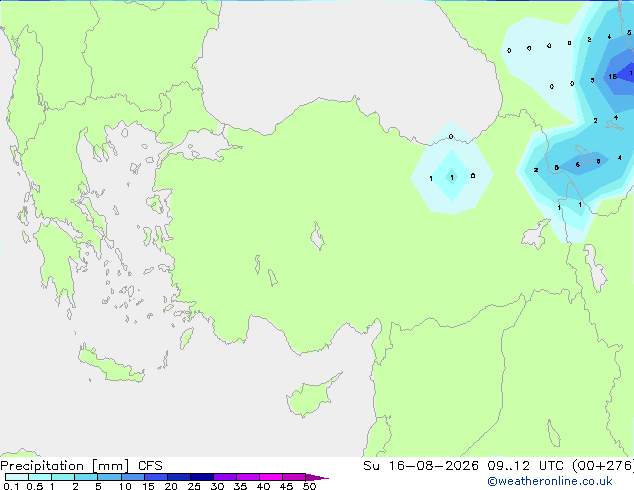Viewport: 634px width, 490px height.
Task: Click the Su 16-08-2026 forecast date label
Action: coord(421,466)
